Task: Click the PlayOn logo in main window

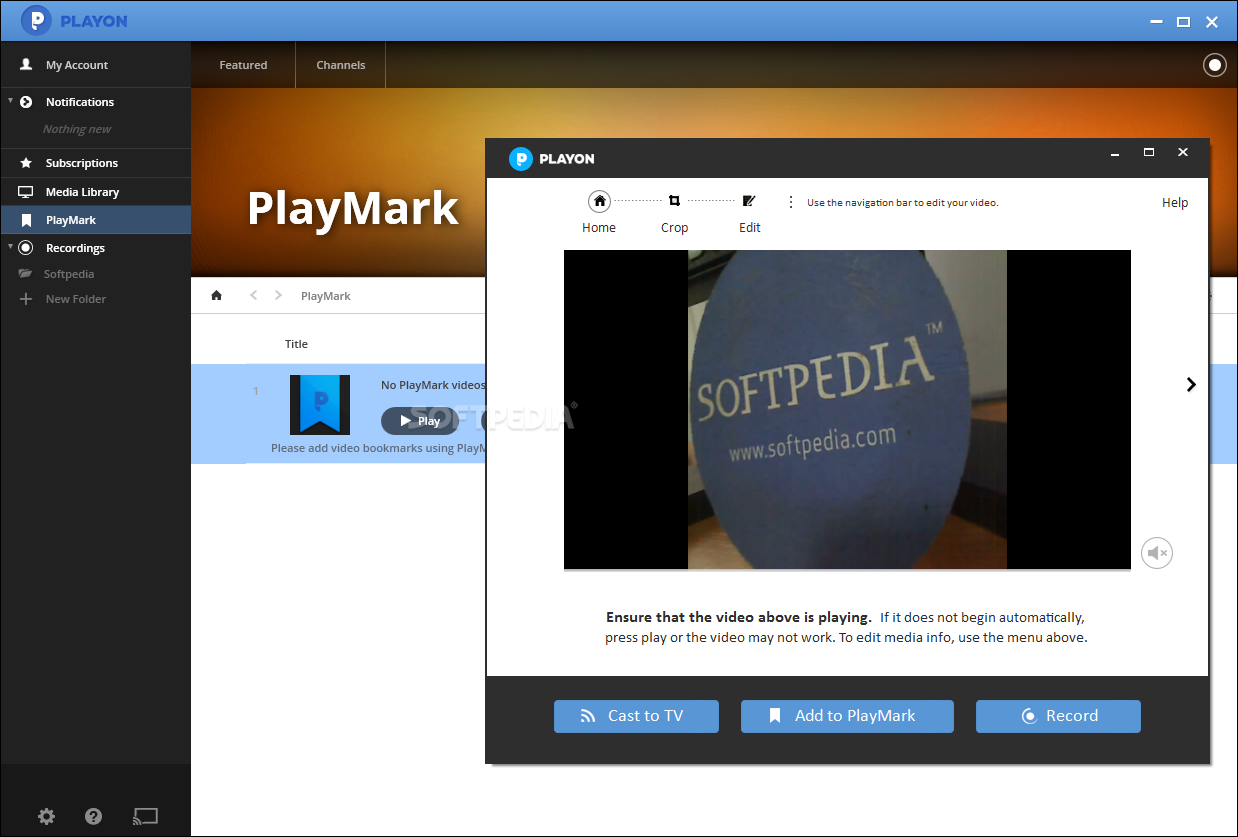Action: [75, 20]
